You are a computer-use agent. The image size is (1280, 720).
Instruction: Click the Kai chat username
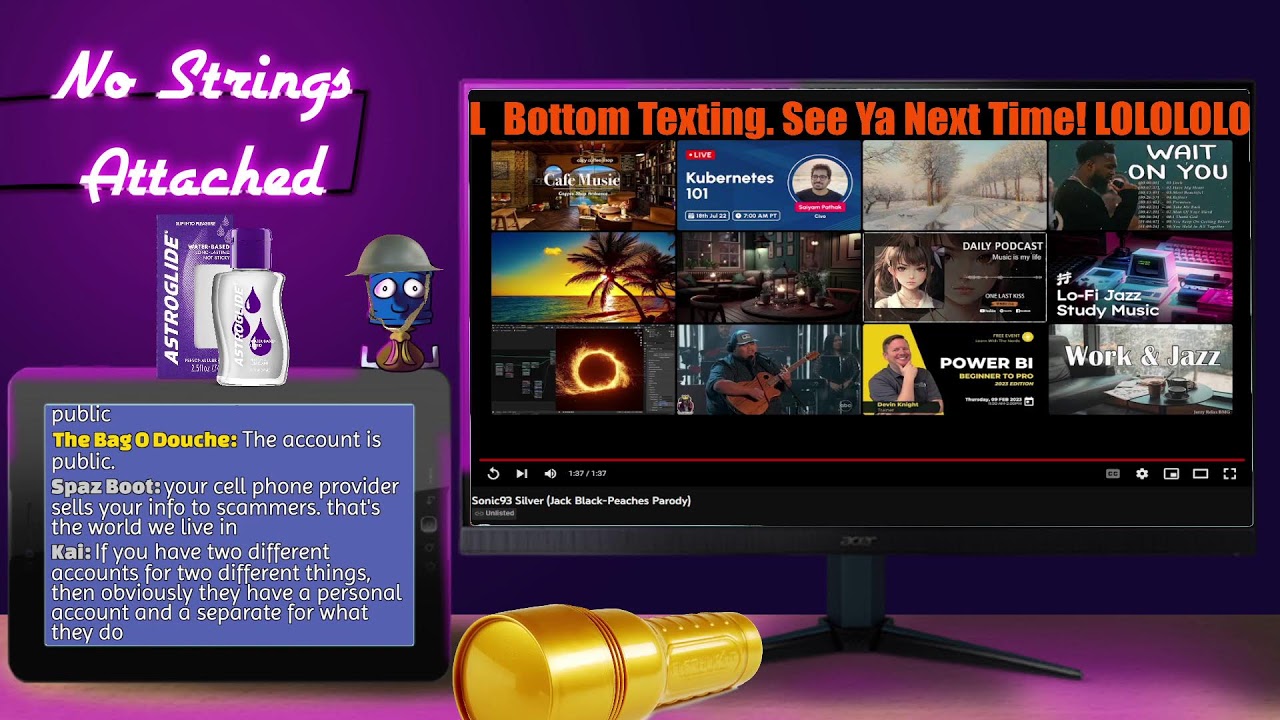tap(71, 552)
